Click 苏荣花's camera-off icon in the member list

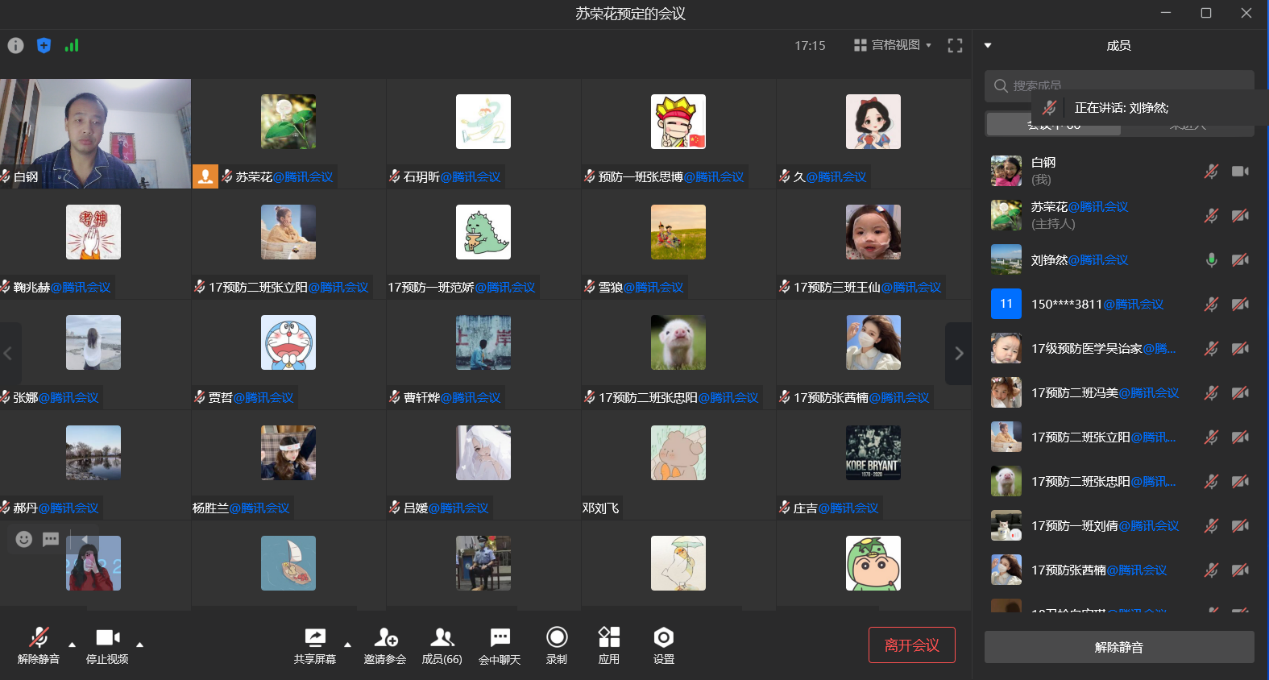pos(1240,215)
